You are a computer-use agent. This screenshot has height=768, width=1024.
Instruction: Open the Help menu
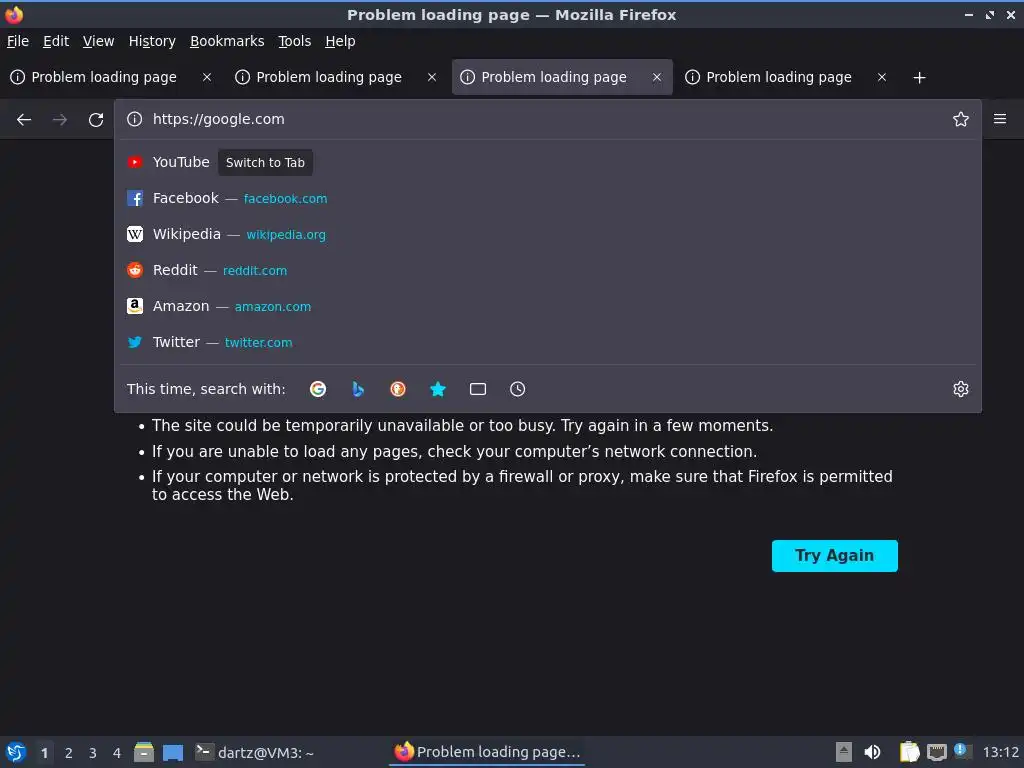340,41
